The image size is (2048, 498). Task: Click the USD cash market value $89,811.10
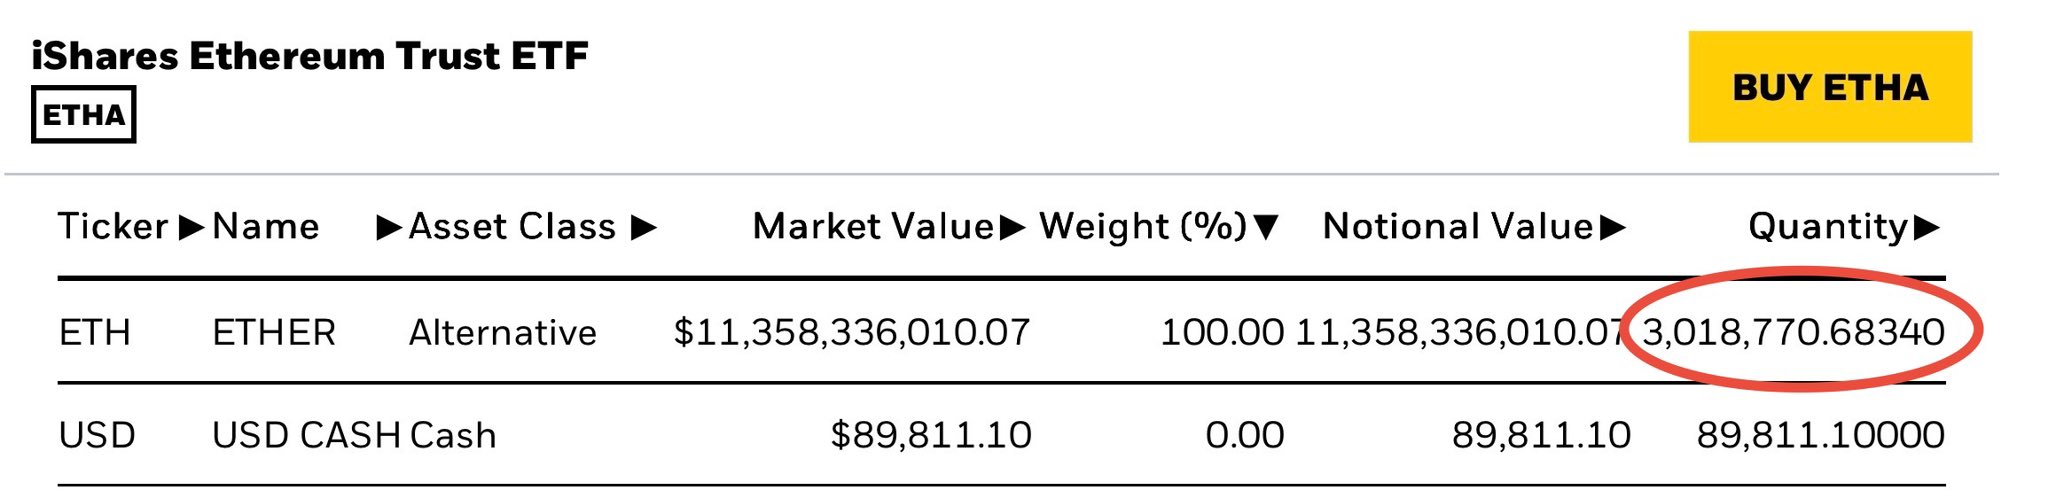pos(930,435)
